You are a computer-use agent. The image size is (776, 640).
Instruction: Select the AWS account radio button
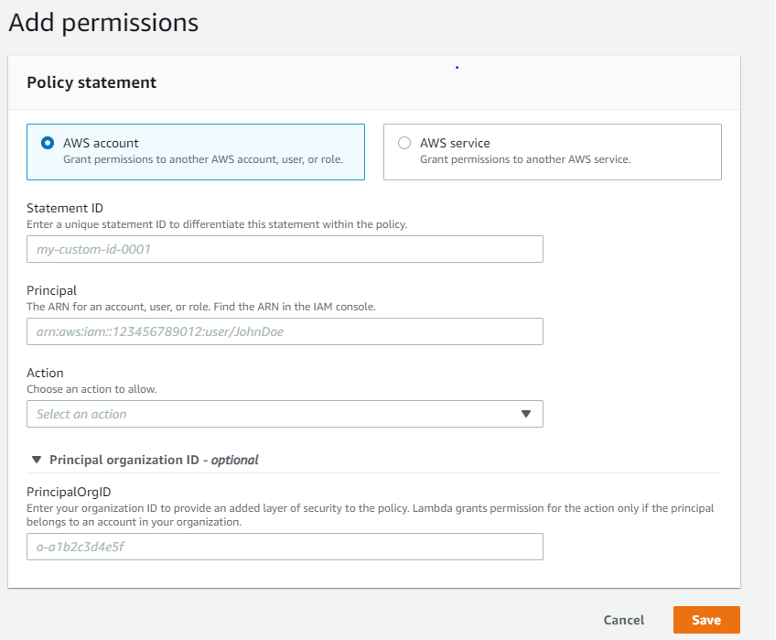pos(47,143)
